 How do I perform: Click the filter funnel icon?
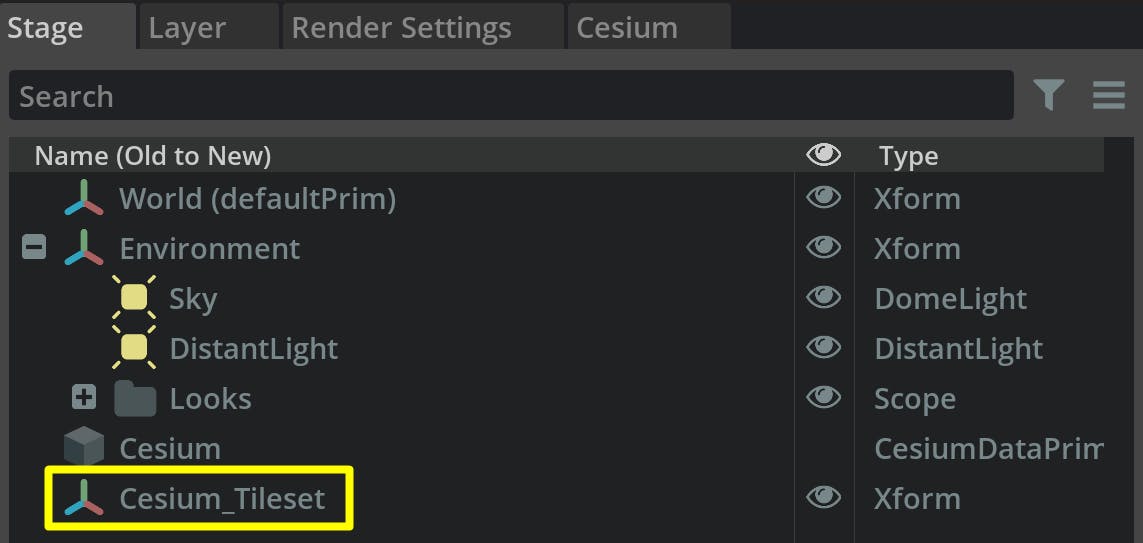(1048, 95)
